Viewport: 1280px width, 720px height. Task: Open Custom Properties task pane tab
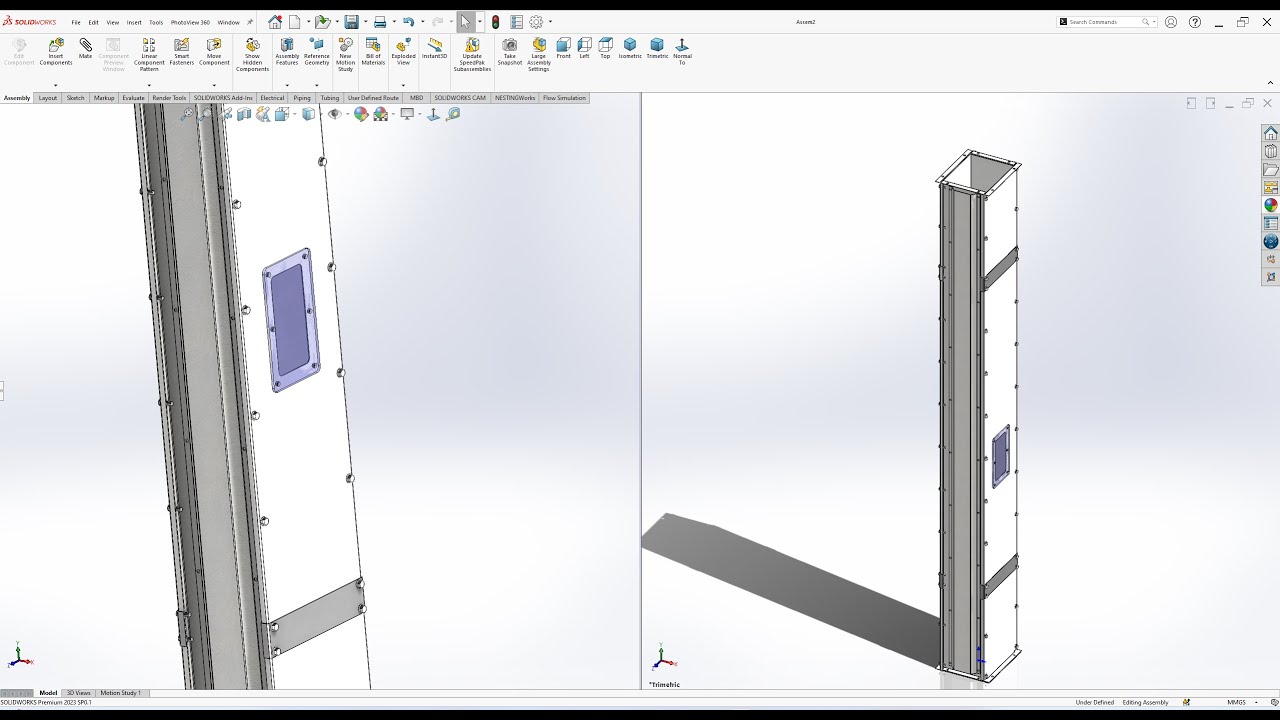pos(1271,223)
